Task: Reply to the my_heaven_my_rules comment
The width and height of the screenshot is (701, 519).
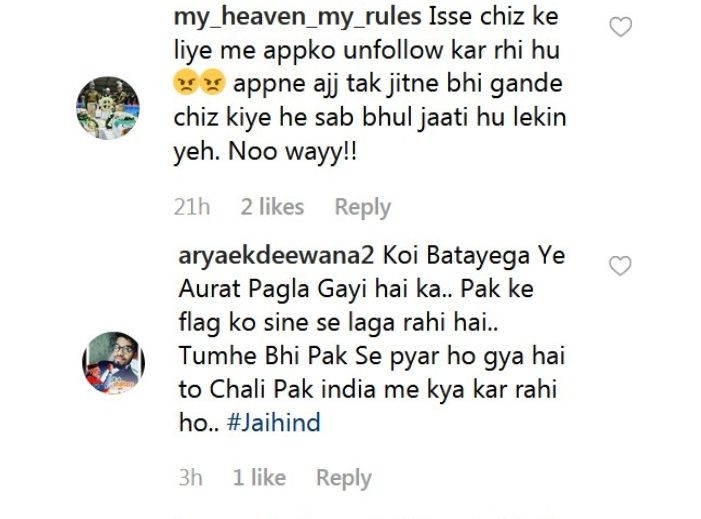Action: point(363,207)
